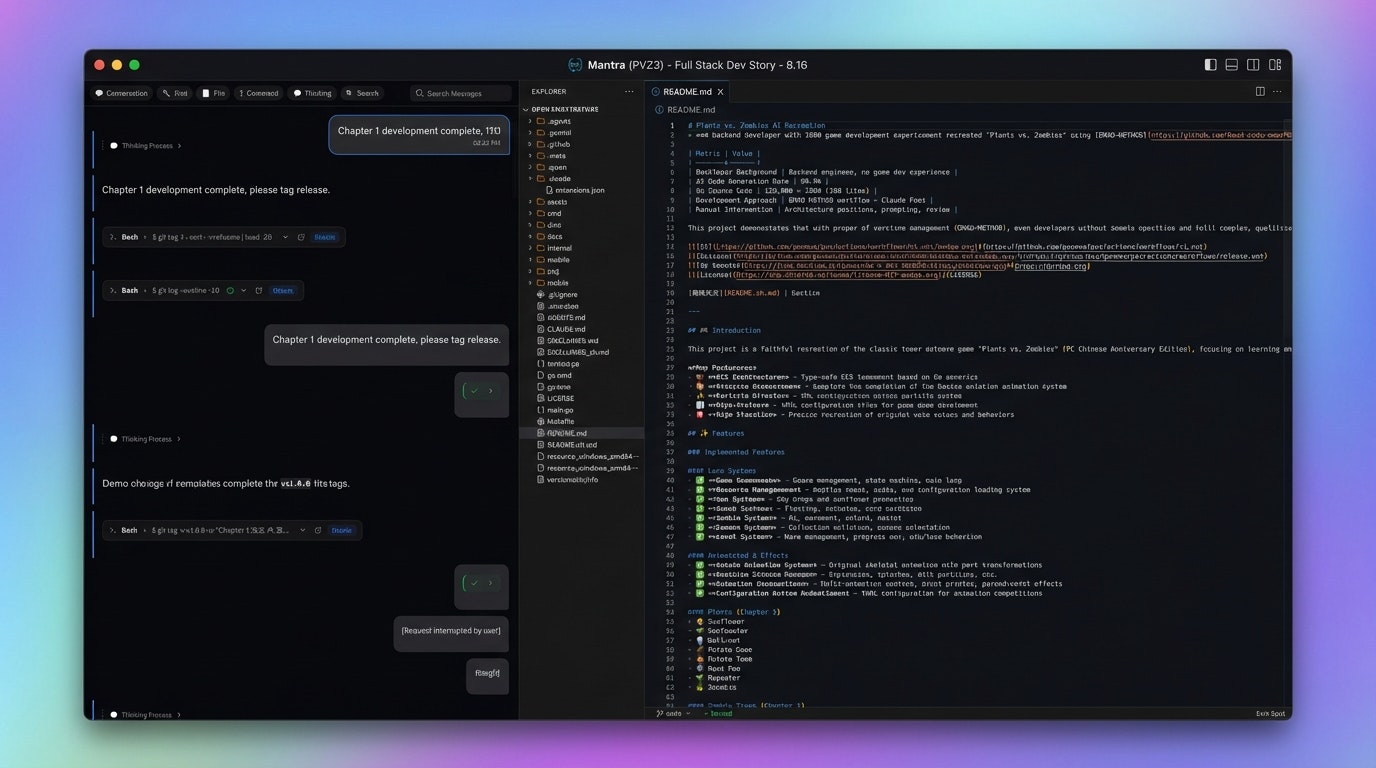Screen dimensions: 1376x768
Task: Click the "Metric | Value" table header line
Action: tap(724, 153)
